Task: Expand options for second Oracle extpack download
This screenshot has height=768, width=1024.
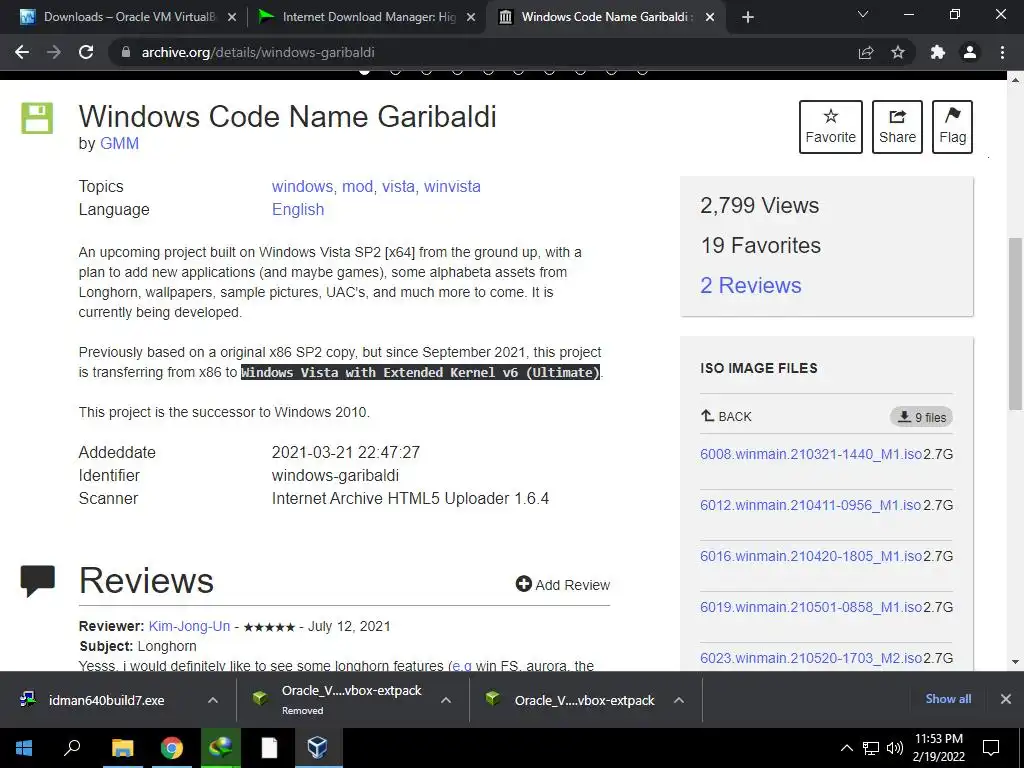Action: [x=679, y=700]
